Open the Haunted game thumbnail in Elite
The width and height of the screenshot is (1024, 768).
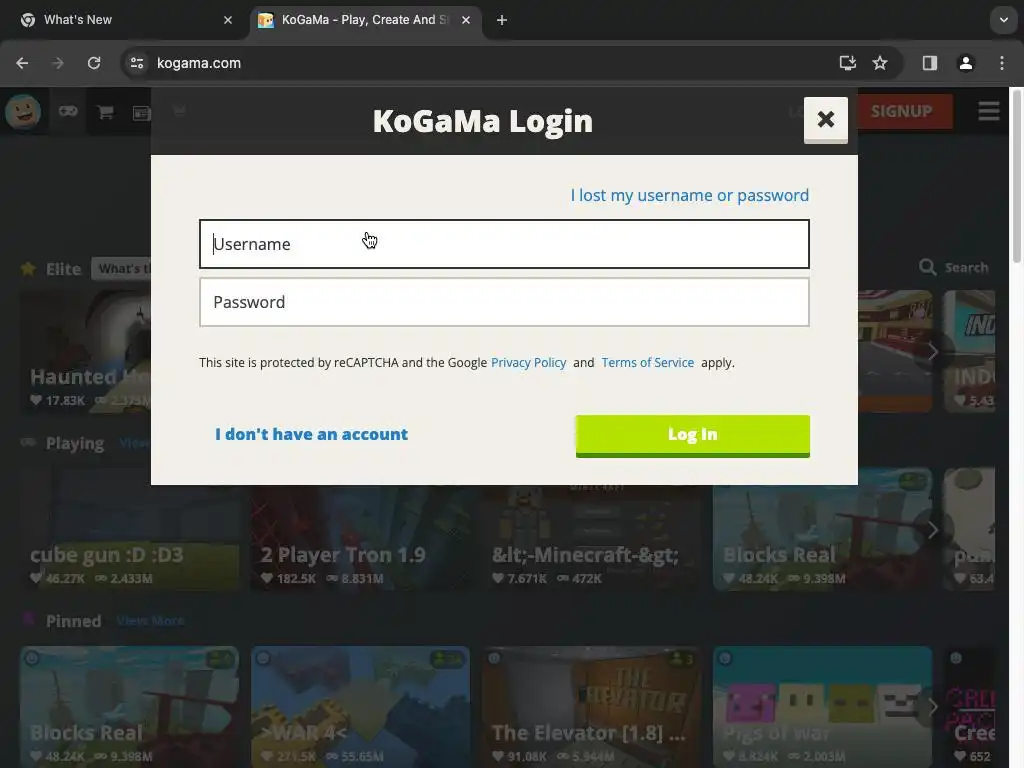pos(86,351)
